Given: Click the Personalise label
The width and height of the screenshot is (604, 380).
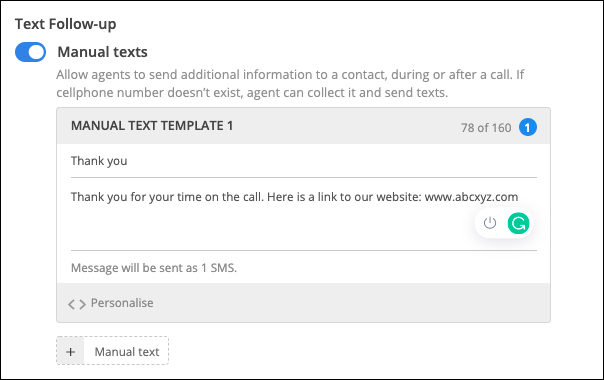Looking at the screenshot, I should pos(122,303).
